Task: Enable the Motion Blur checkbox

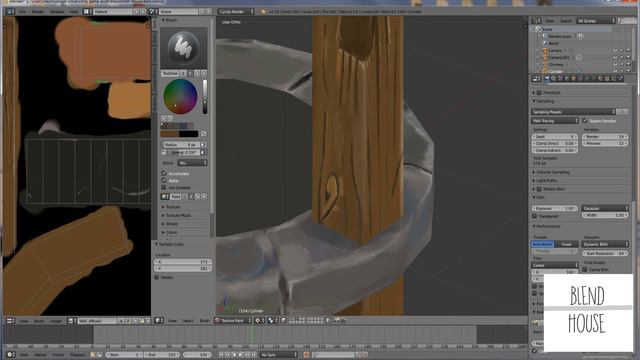Action: (539, 189)
